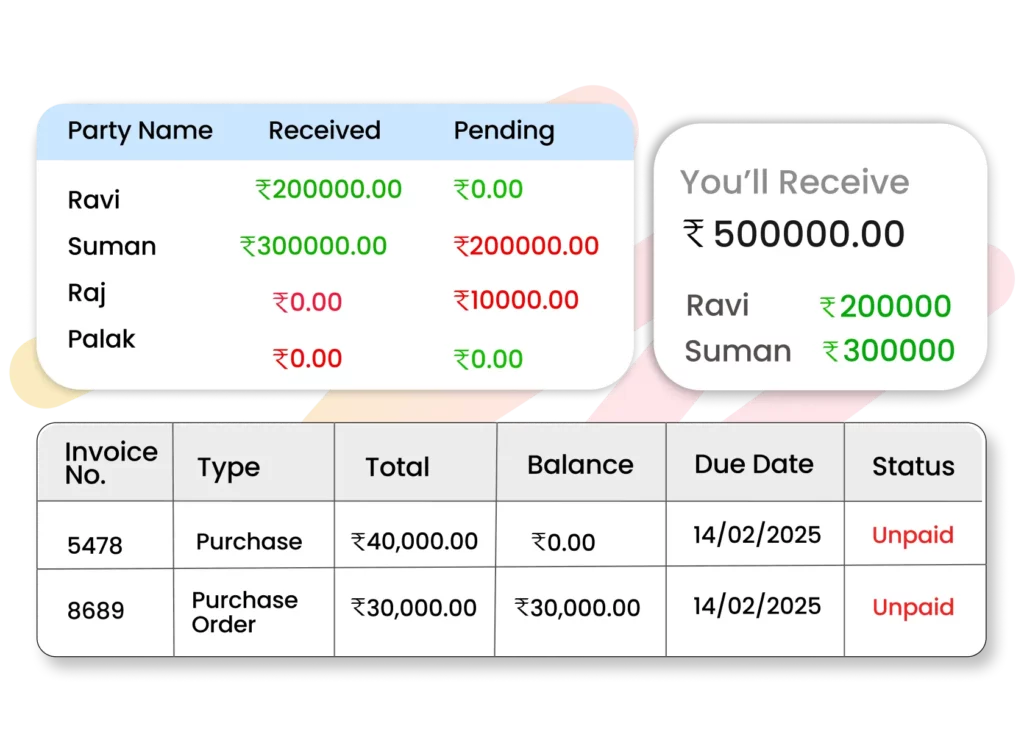The image size is (1024, 744).
Task: Click the Invoice No. column header
Action: pyautogui.click(x=111, y=463)
